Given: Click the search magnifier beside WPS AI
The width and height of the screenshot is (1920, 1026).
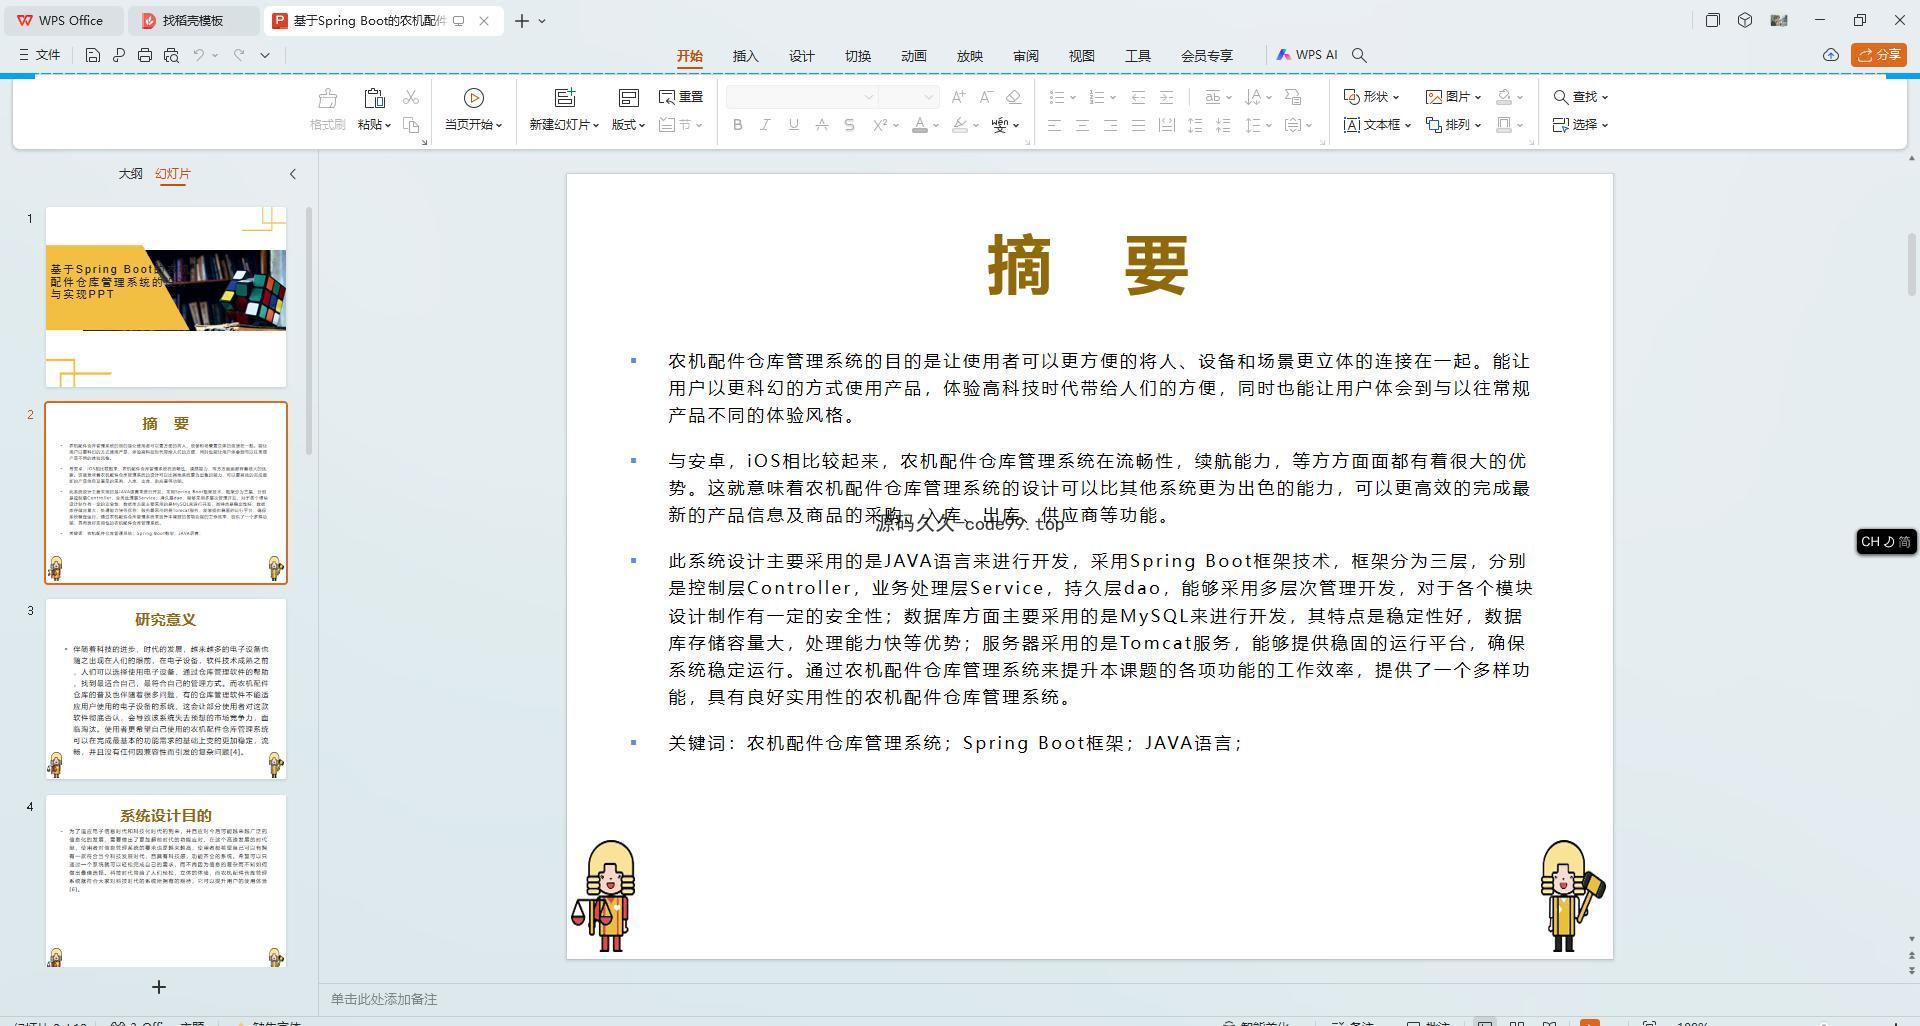Looking at the screenshot, I should 1359,55.
